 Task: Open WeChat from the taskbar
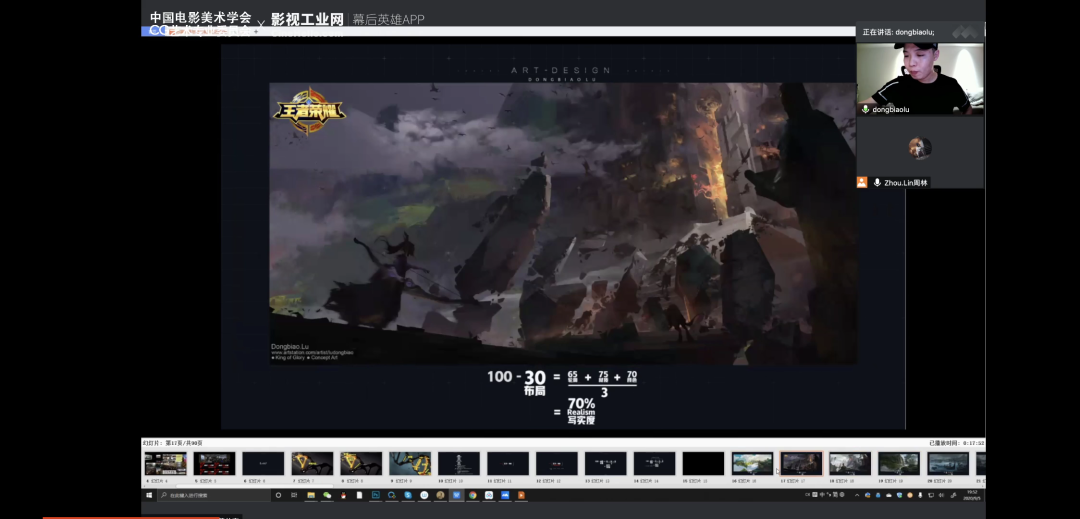click(x=327, y=495)
